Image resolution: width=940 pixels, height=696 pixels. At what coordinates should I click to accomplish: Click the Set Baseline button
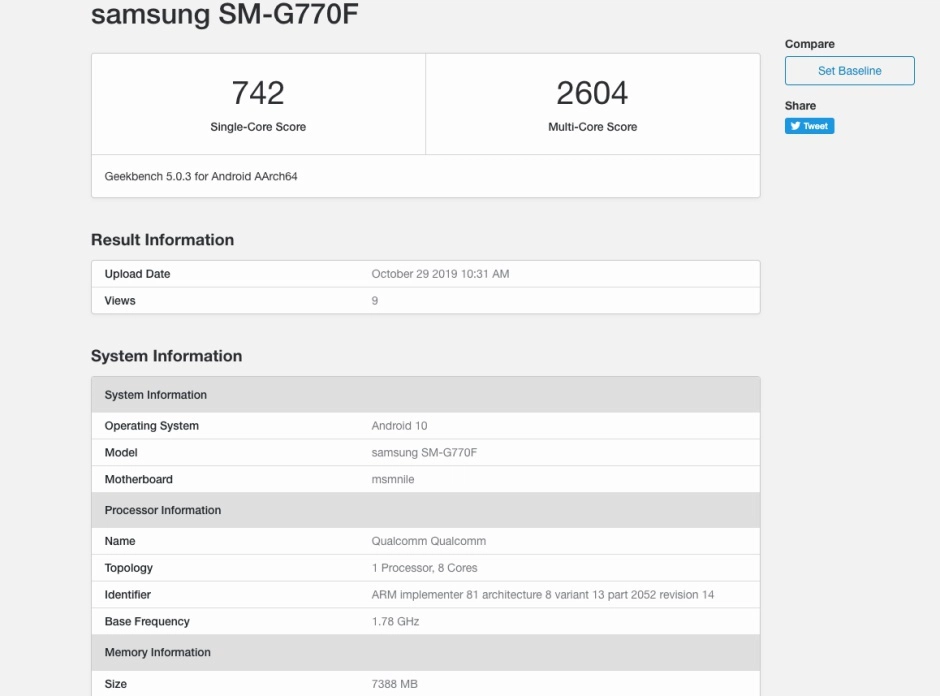pos(849,71)
